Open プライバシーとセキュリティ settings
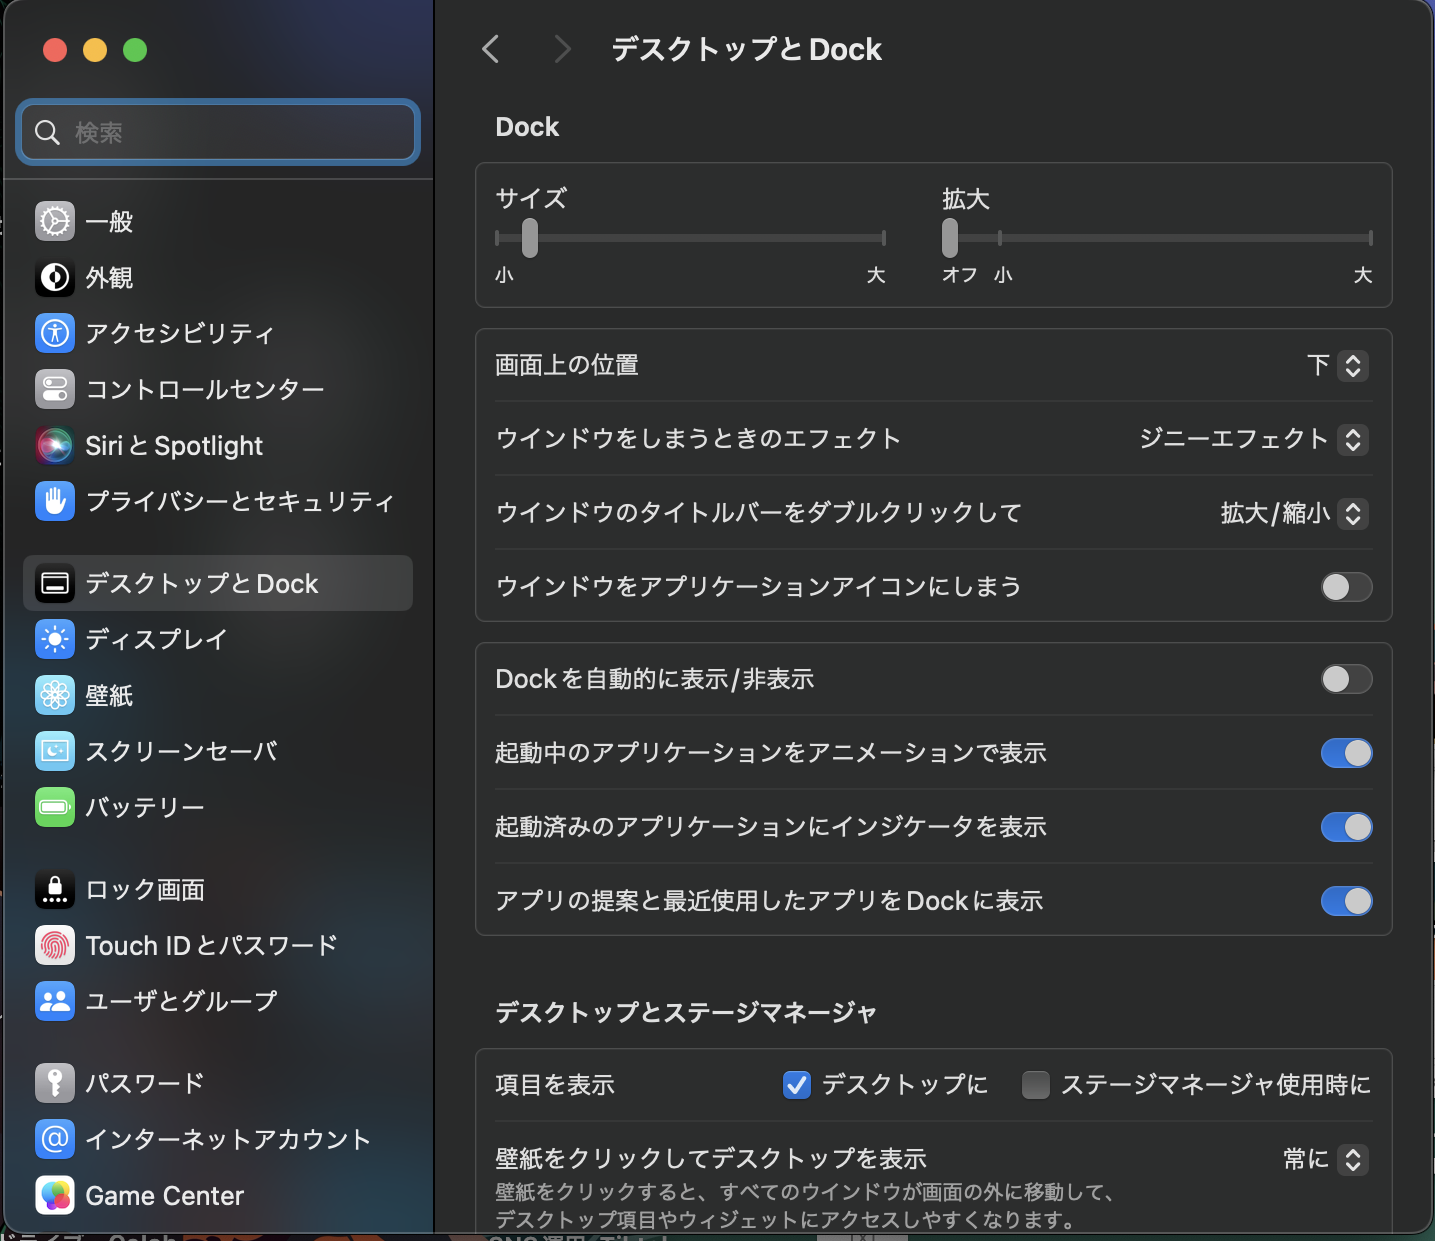1435x1241 pixels. (x=55, y=502)
